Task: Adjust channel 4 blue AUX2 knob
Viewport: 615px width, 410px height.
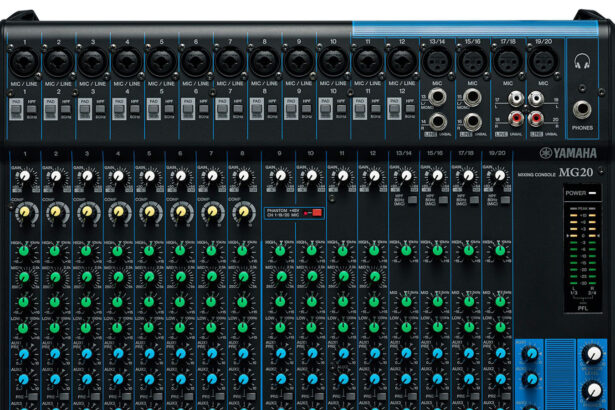Action: point(118,379)
